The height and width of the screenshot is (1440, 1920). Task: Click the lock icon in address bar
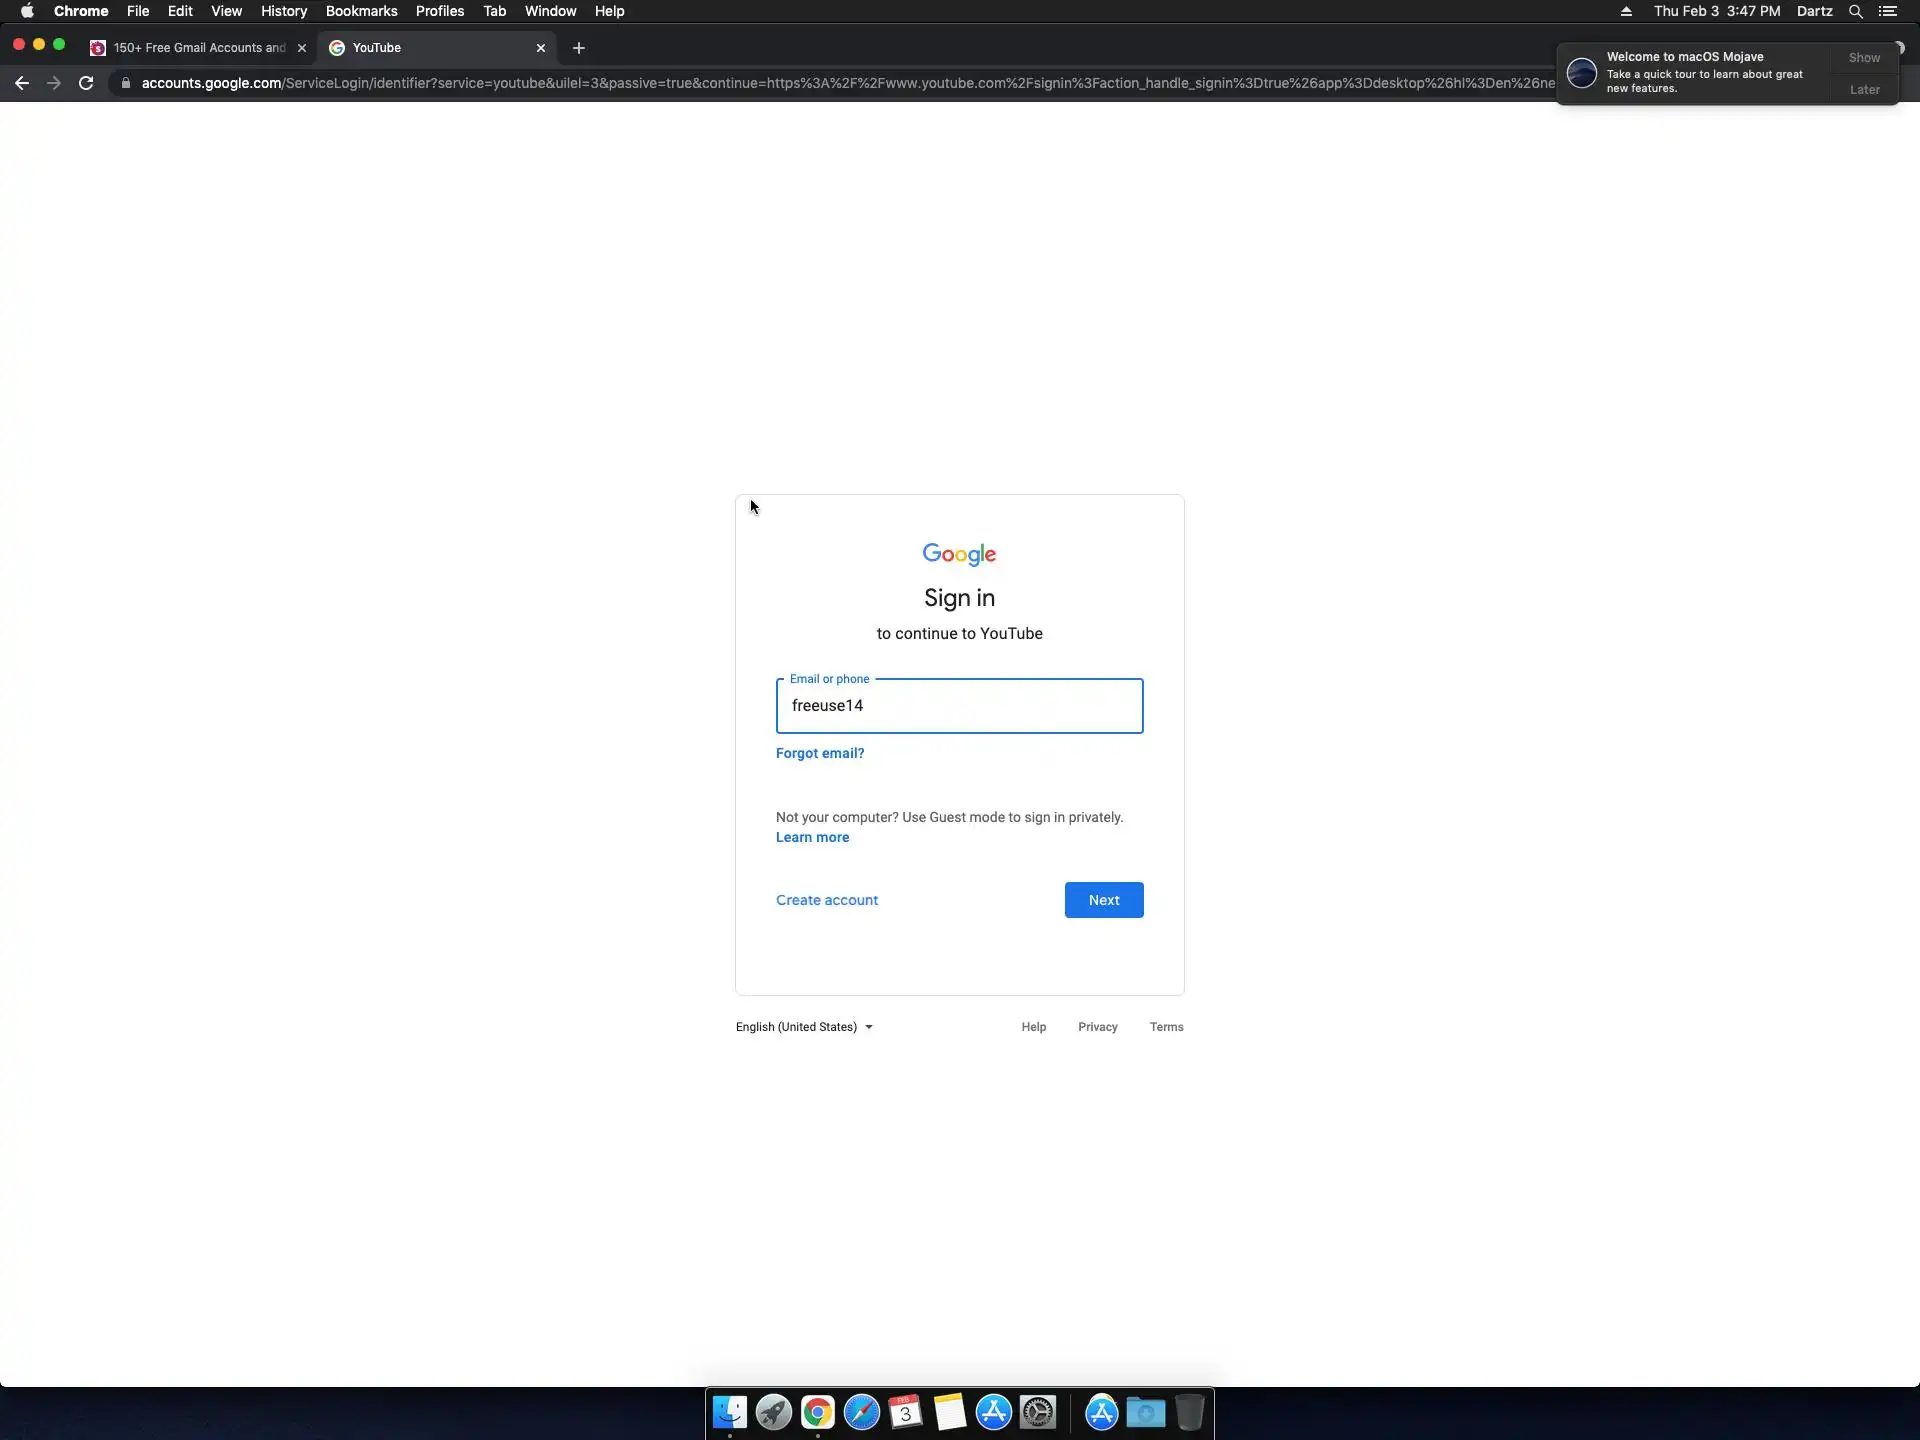(x=125, y=83)
